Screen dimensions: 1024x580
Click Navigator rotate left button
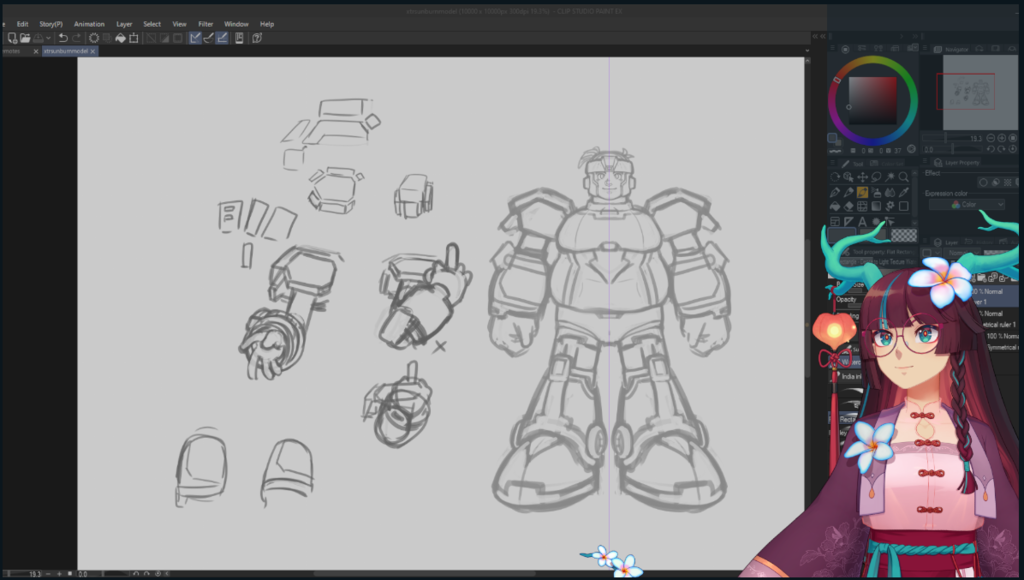[x=991, y=149]
